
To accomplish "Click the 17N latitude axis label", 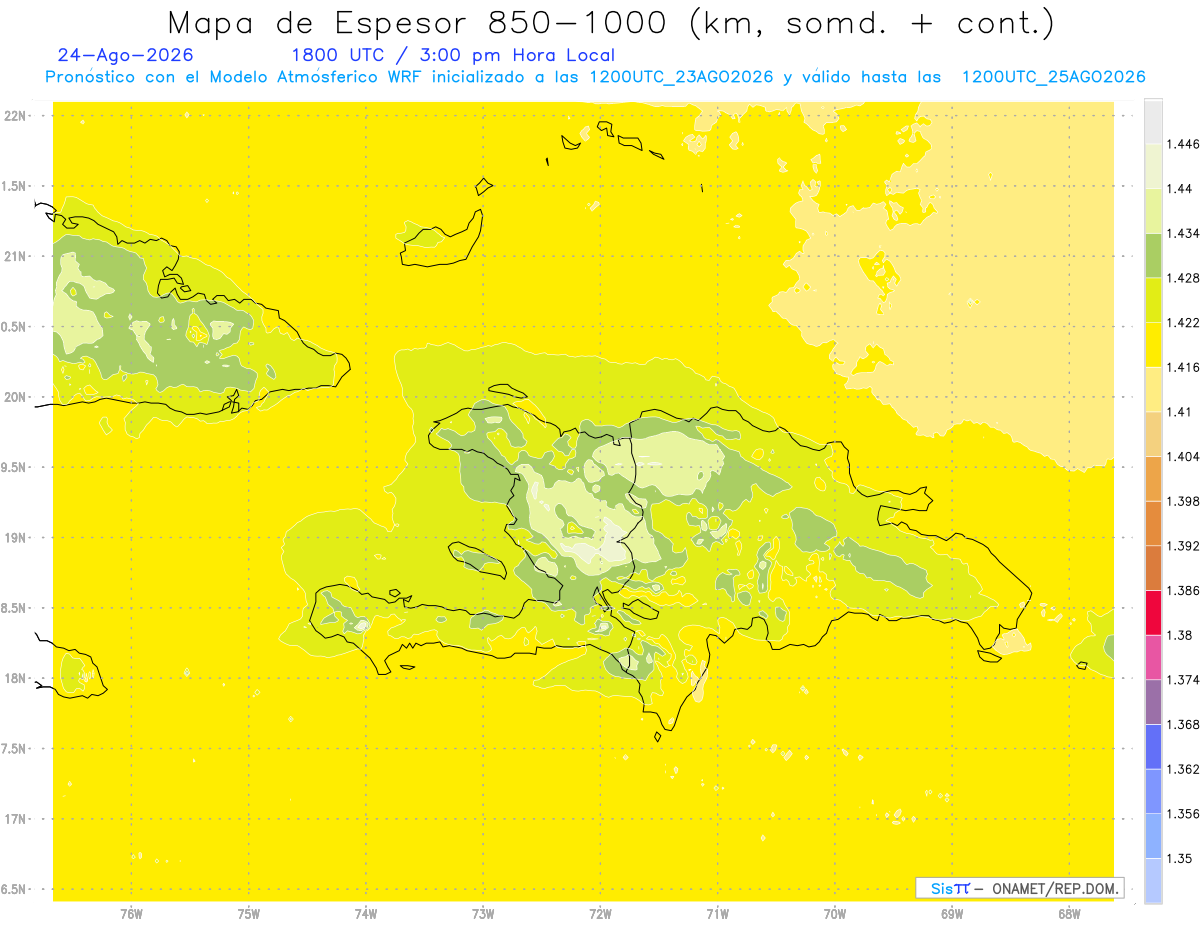I will (14, 819).
